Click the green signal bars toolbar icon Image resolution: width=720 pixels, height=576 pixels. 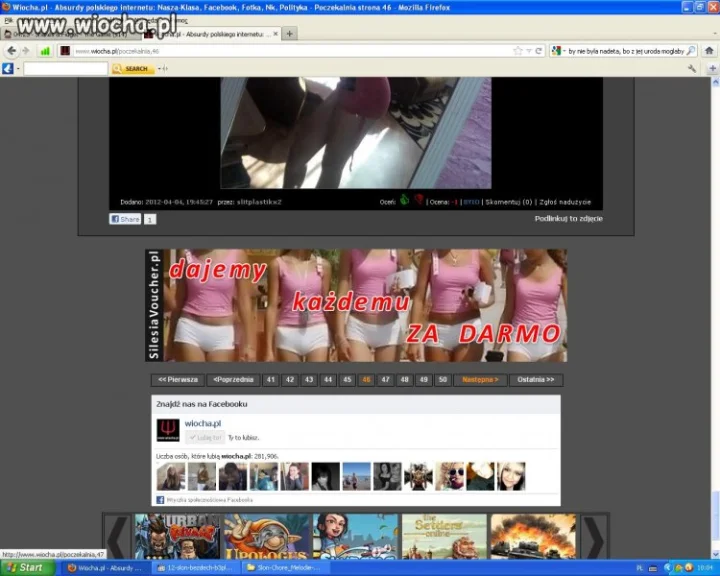click(x=45, y=51)
